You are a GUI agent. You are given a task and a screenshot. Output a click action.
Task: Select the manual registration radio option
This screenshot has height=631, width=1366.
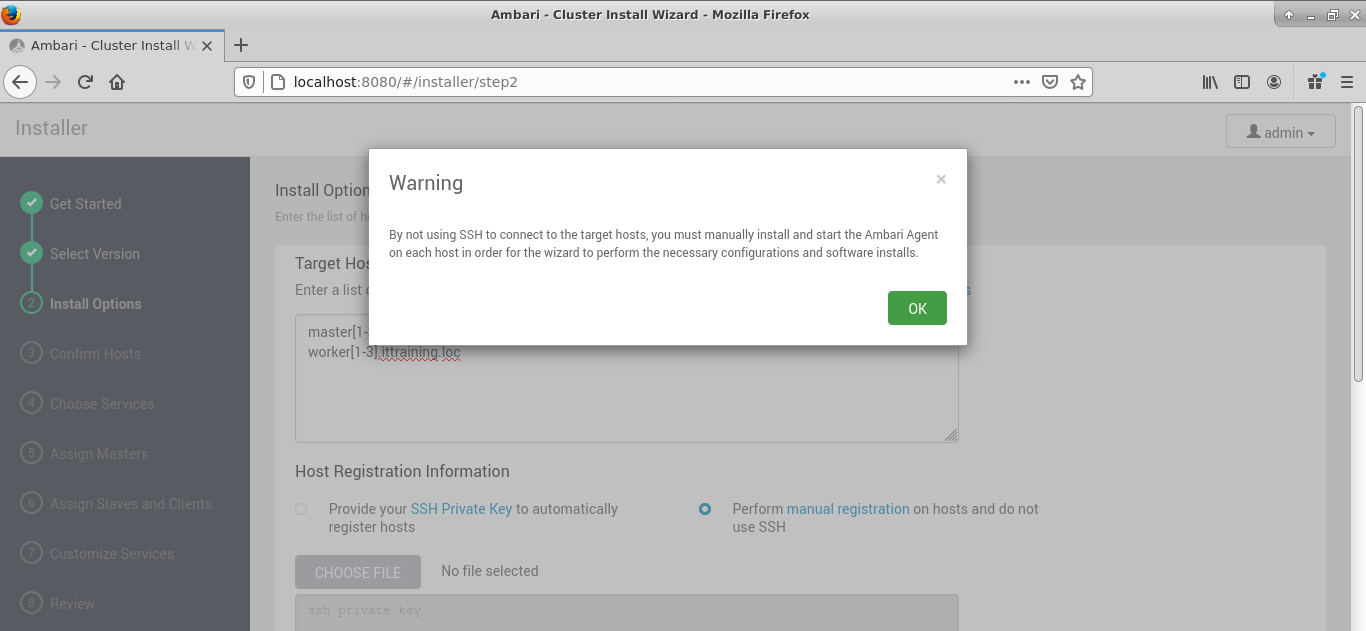click(x=705, y=509)
